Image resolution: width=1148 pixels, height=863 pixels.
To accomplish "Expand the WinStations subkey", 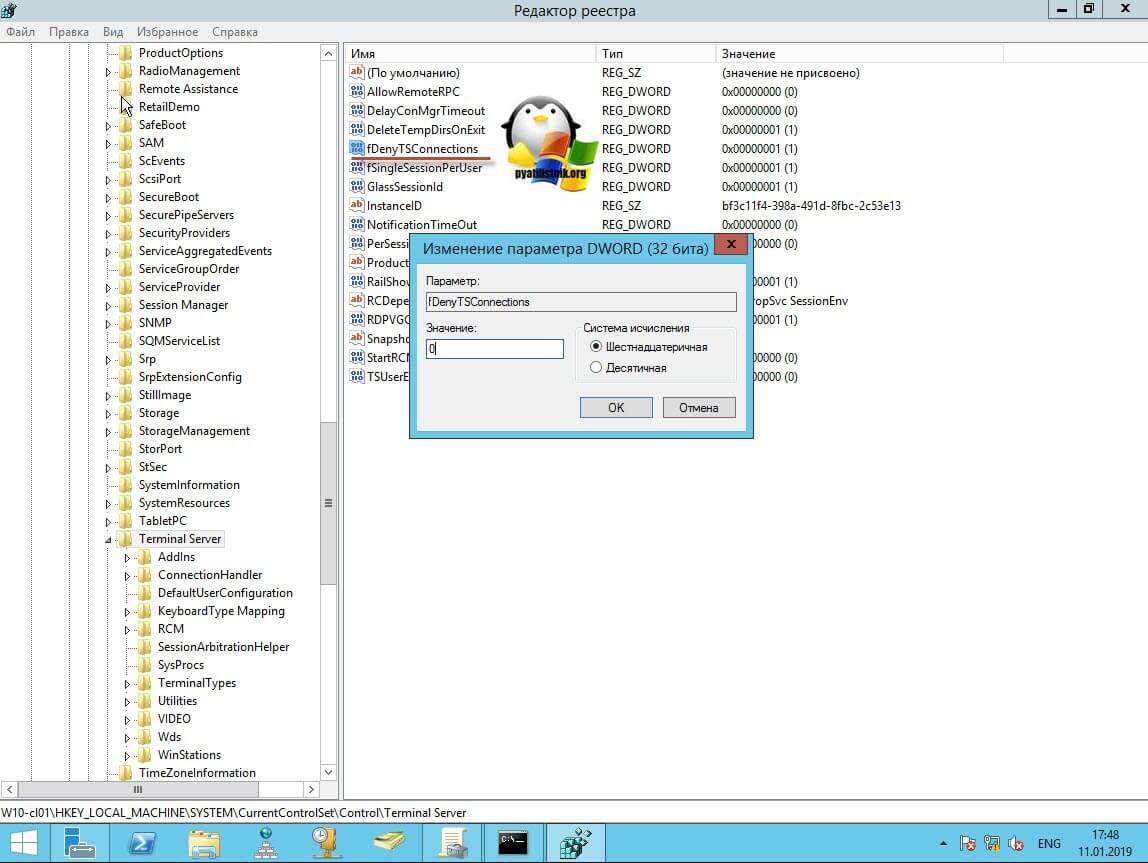I will pos(128,756).
